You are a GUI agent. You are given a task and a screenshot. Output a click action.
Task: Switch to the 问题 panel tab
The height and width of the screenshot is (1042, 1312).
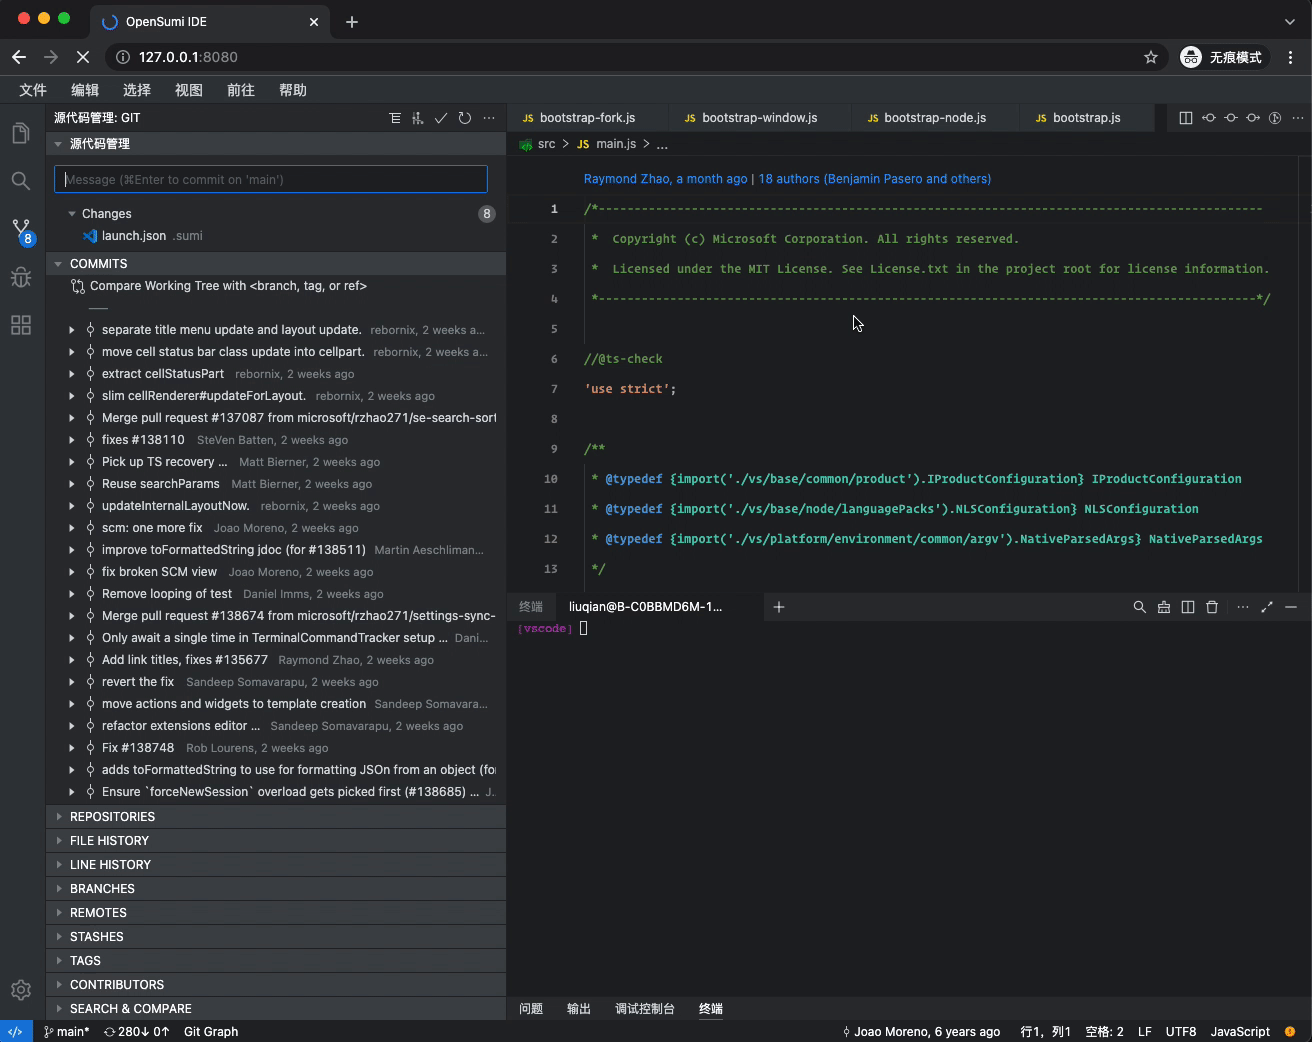click(x=531, y=1009)
